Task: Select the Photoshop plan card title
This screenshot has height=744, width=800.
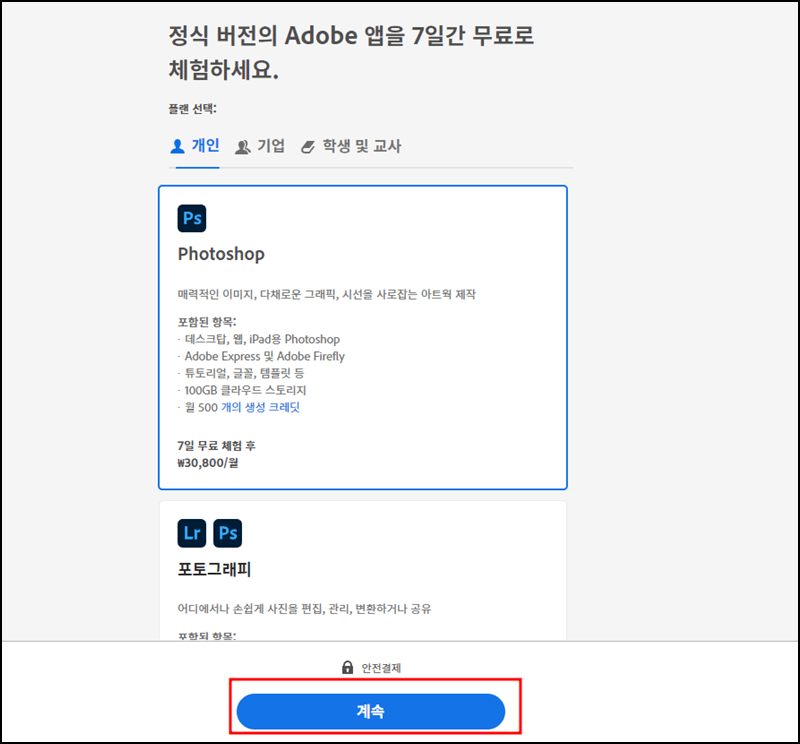Action: (221, 254)
